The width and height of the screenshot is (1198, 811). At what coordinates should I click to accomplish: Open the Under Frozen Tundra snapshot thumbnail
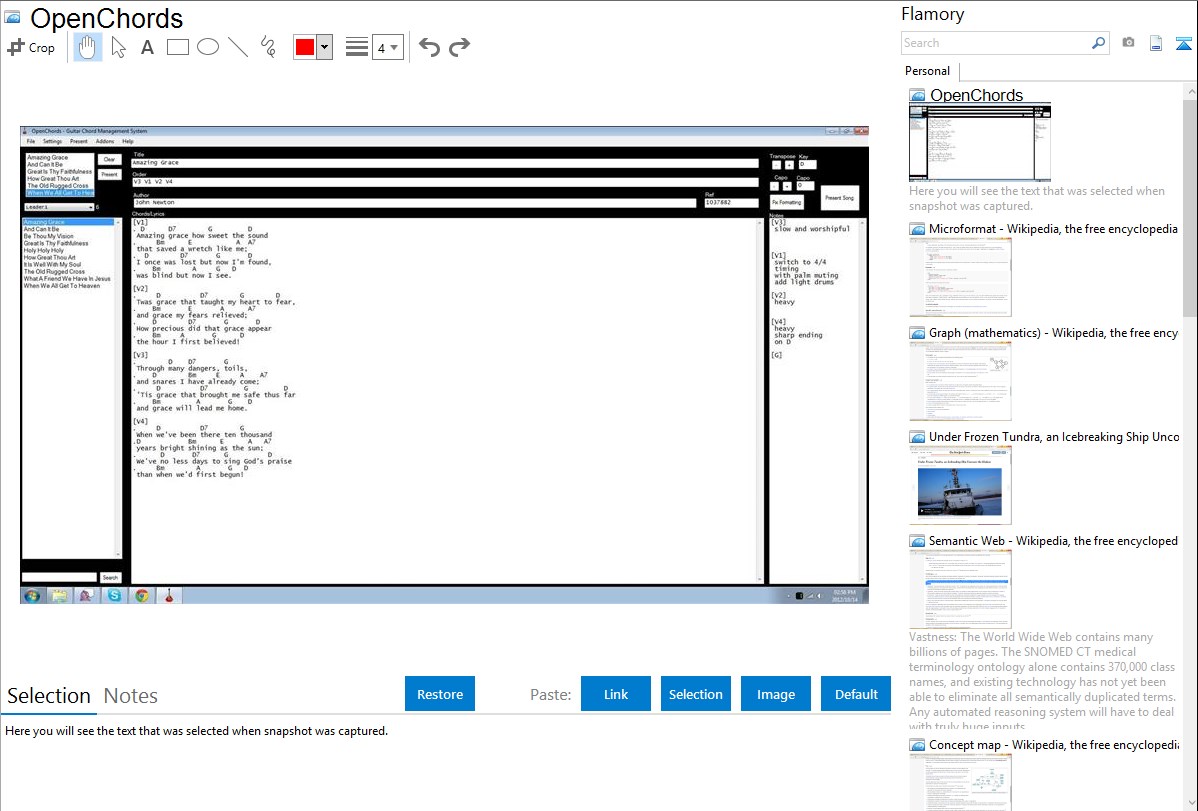[x=960, y=485]
